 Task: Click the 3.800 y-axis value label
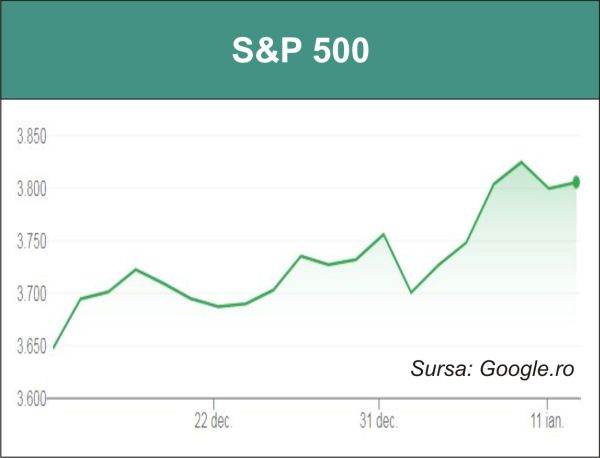[x=32, y=189]
